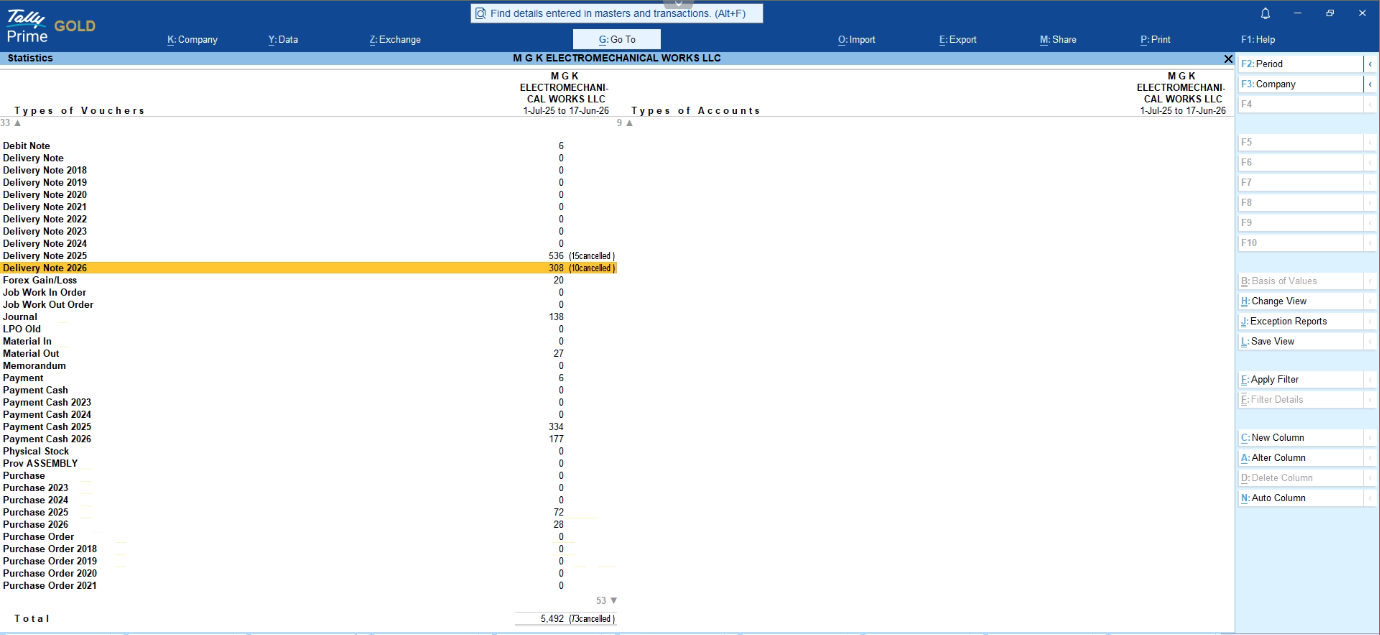Select the Payment Cash 2025 row
Screen dimensions: 1380x635
click(308, 427)
